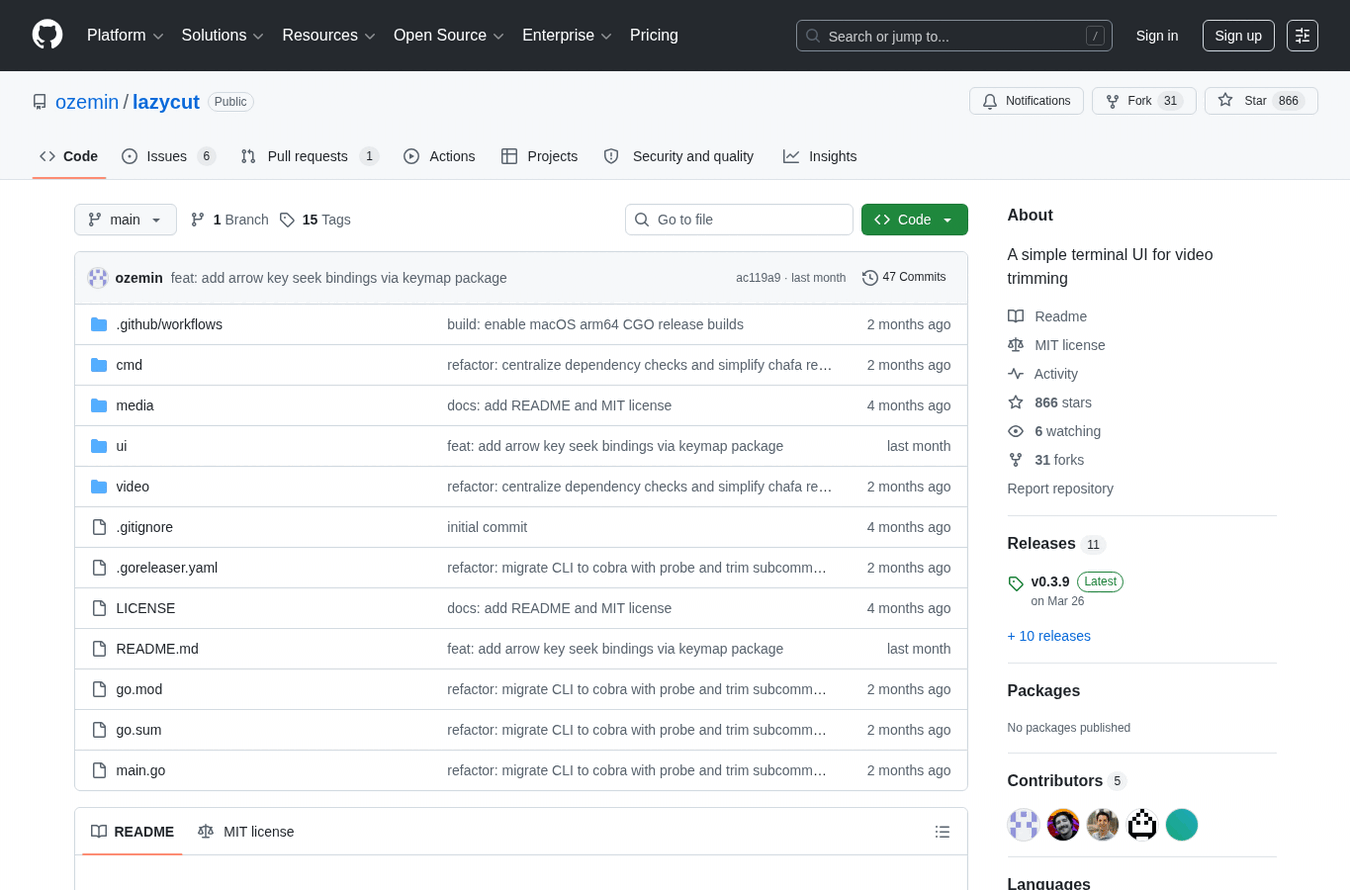Expand the Solutions menu
This screenshot has height=890, width=1350.
click(x=222, y=36)
